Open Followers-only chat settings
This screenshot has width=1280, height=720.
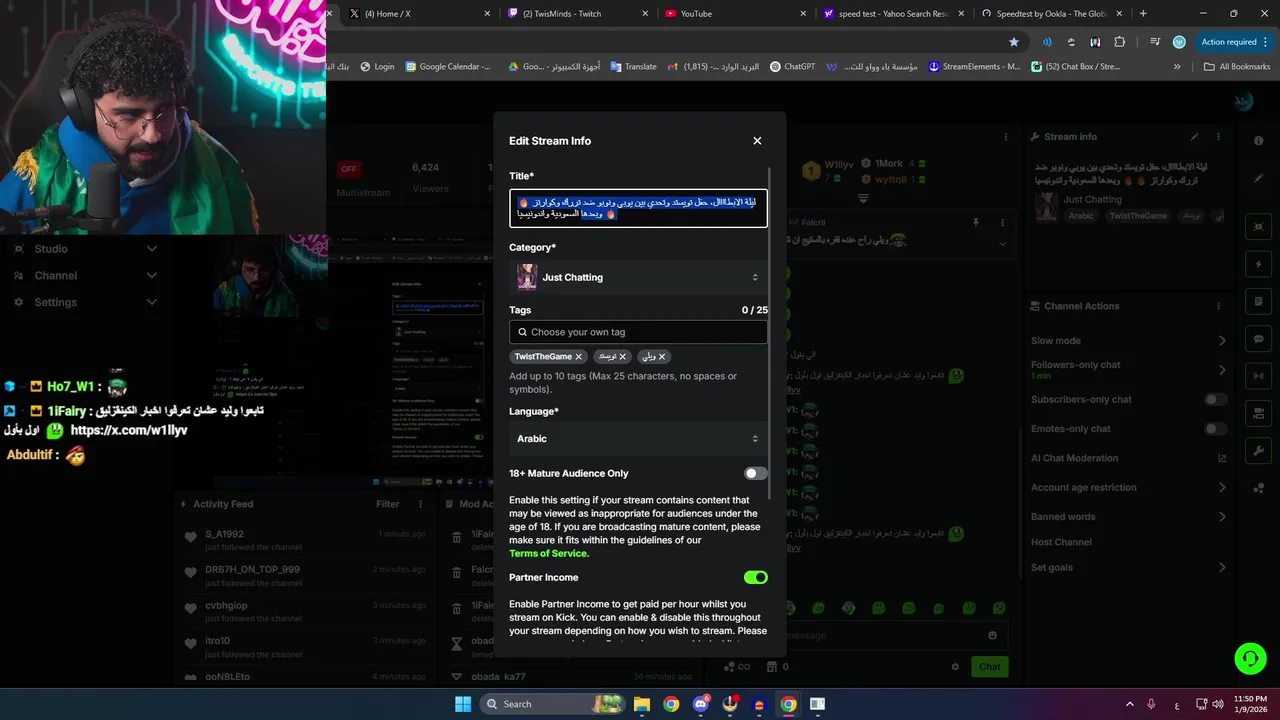(x=1129, y=369)
